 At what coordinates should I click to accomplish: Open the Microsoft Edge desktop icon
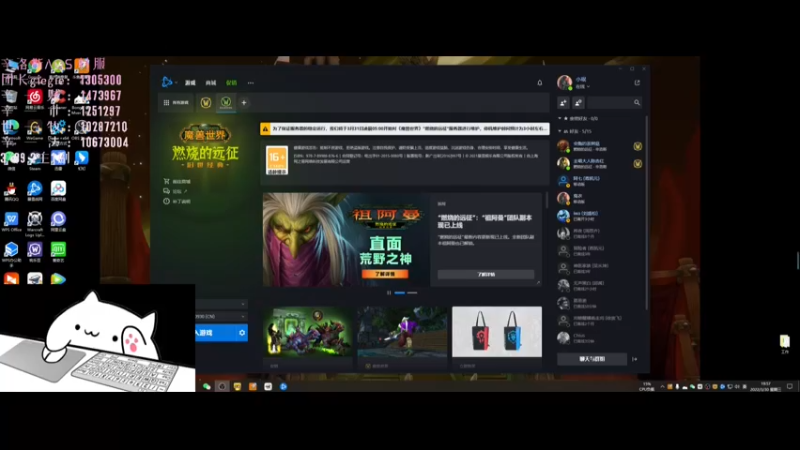tap(11, 130)
